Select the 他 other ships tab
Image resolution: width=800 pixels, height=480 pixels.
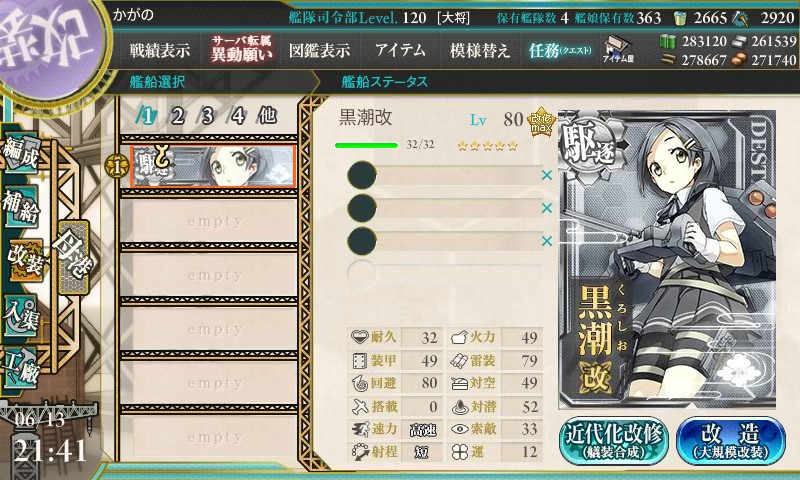click(x=267, y=115)
